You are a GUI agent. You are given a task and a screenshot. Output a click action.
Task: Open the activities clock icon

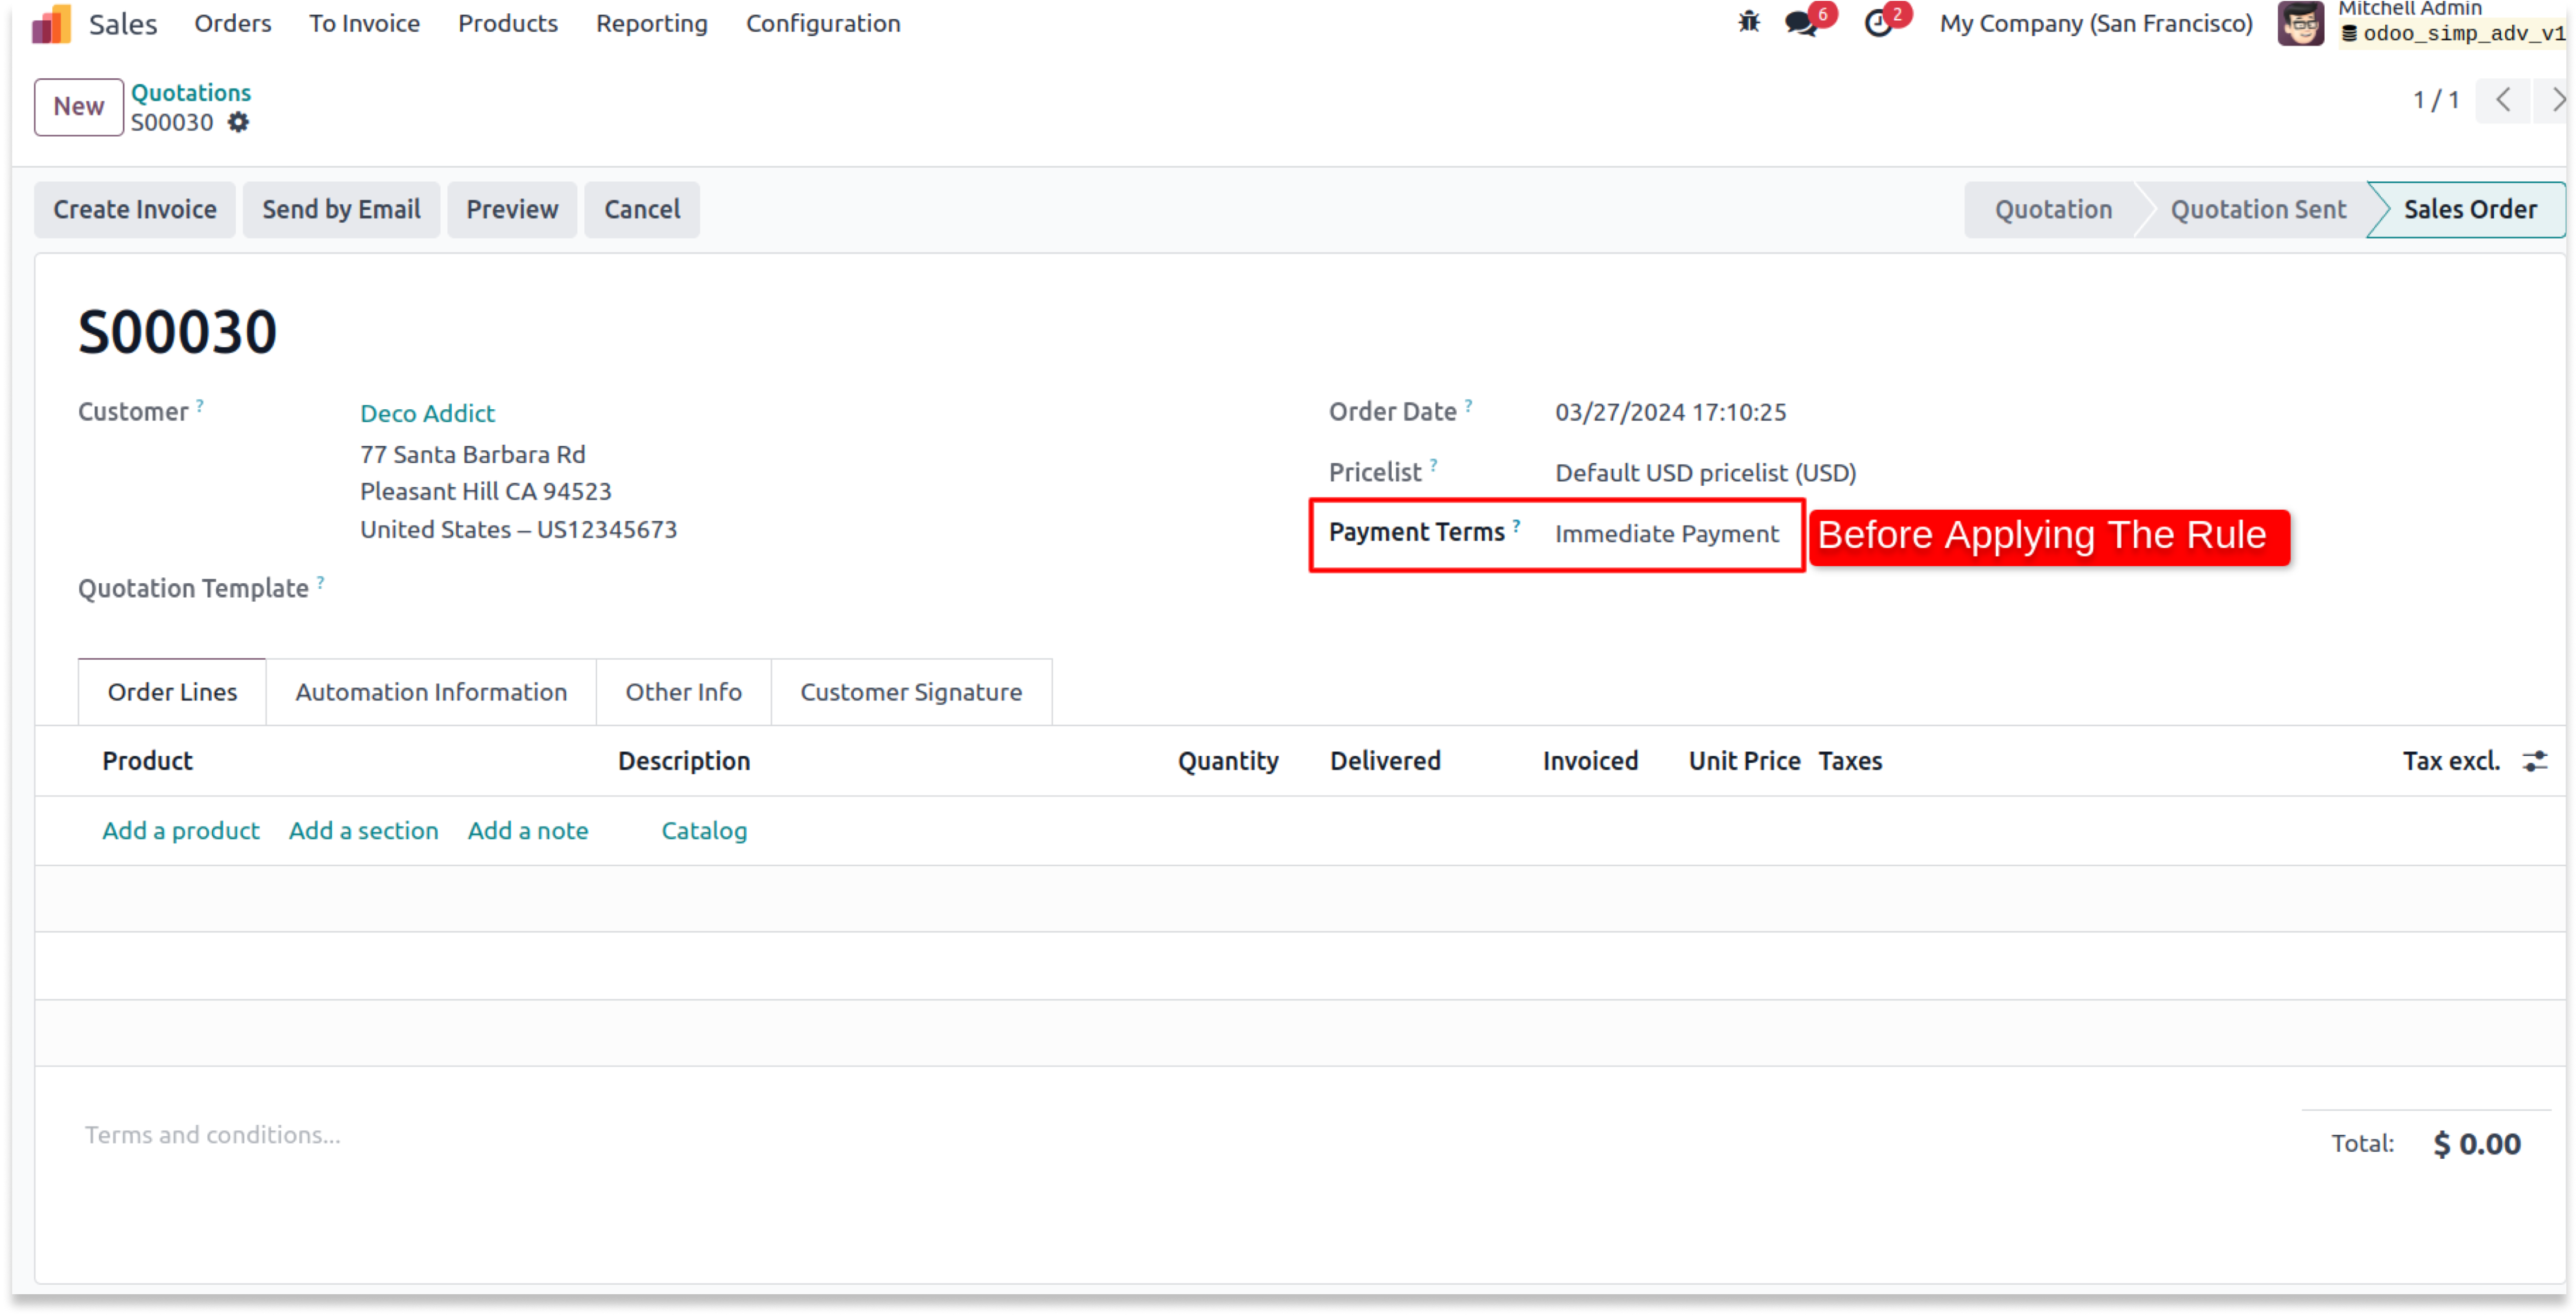(1878, 23)
